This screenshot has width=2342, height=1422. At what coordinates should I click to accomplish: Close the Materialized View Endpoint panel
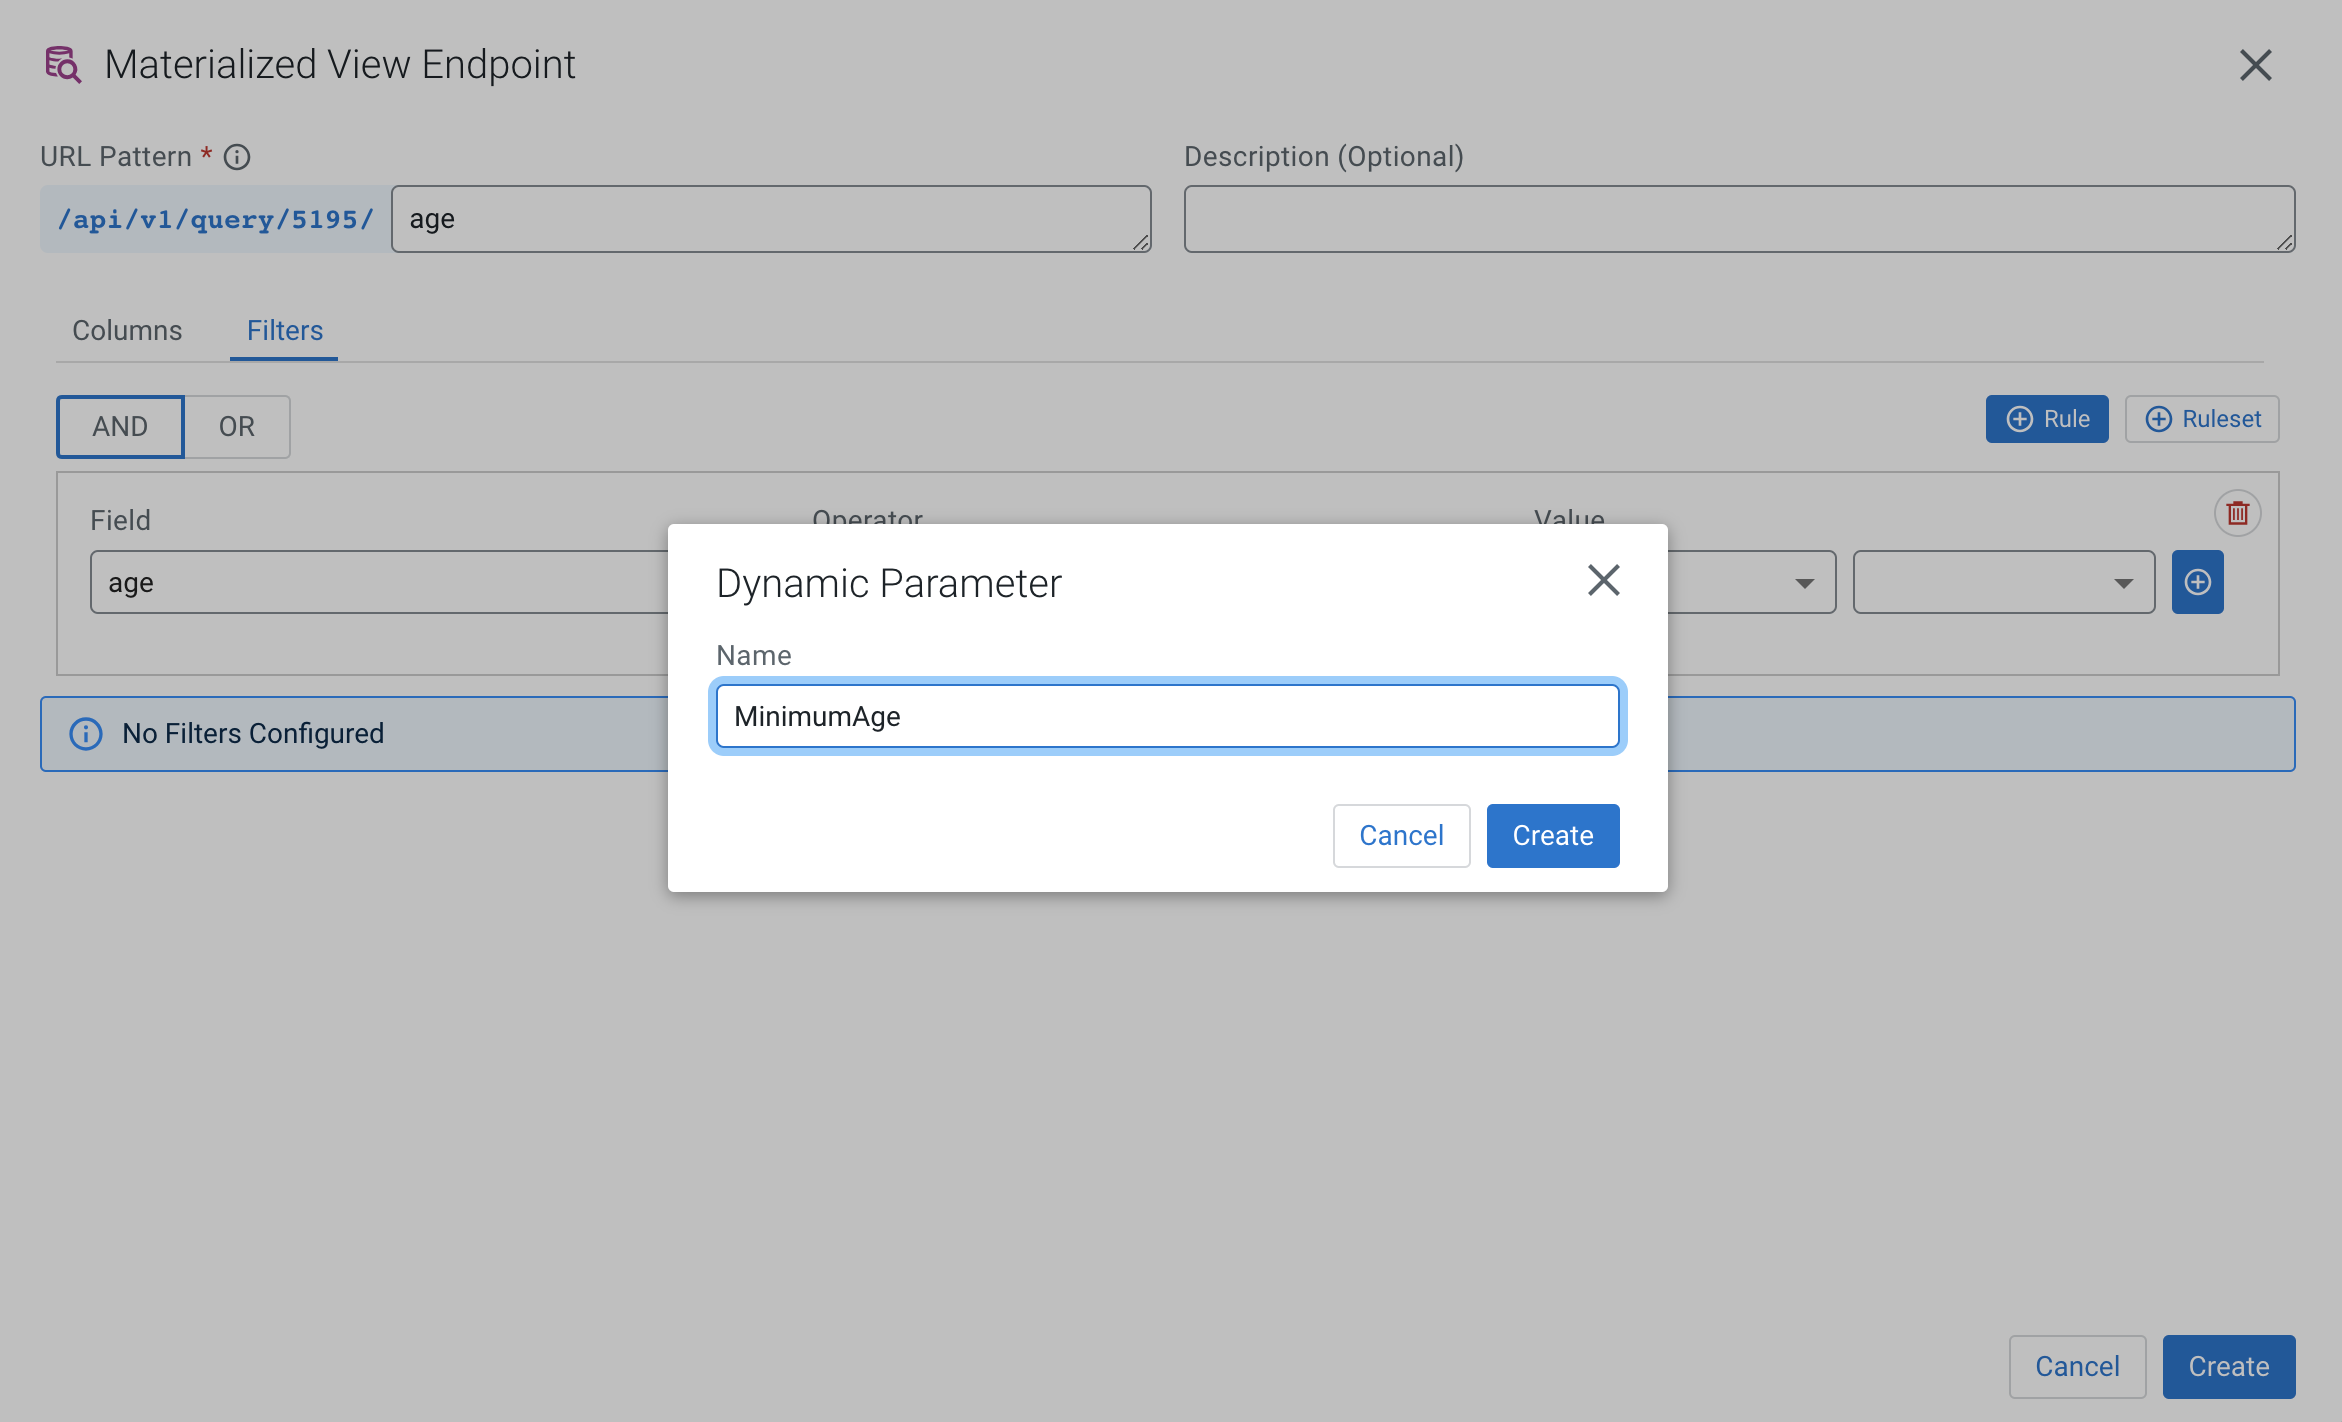(x=2255, y=66)
